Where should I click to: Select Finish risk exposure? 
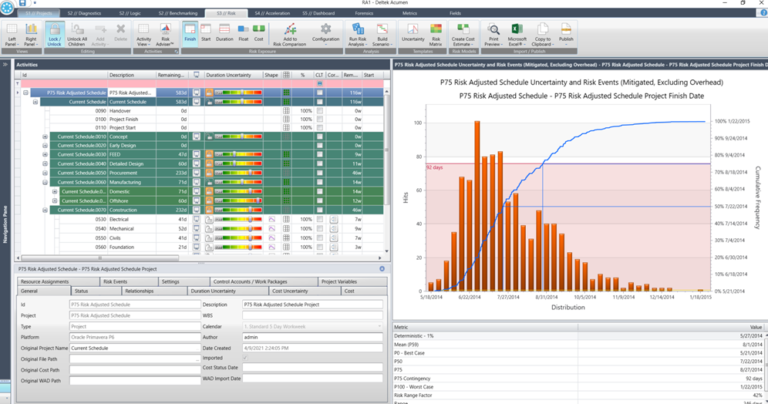point(190,33)
